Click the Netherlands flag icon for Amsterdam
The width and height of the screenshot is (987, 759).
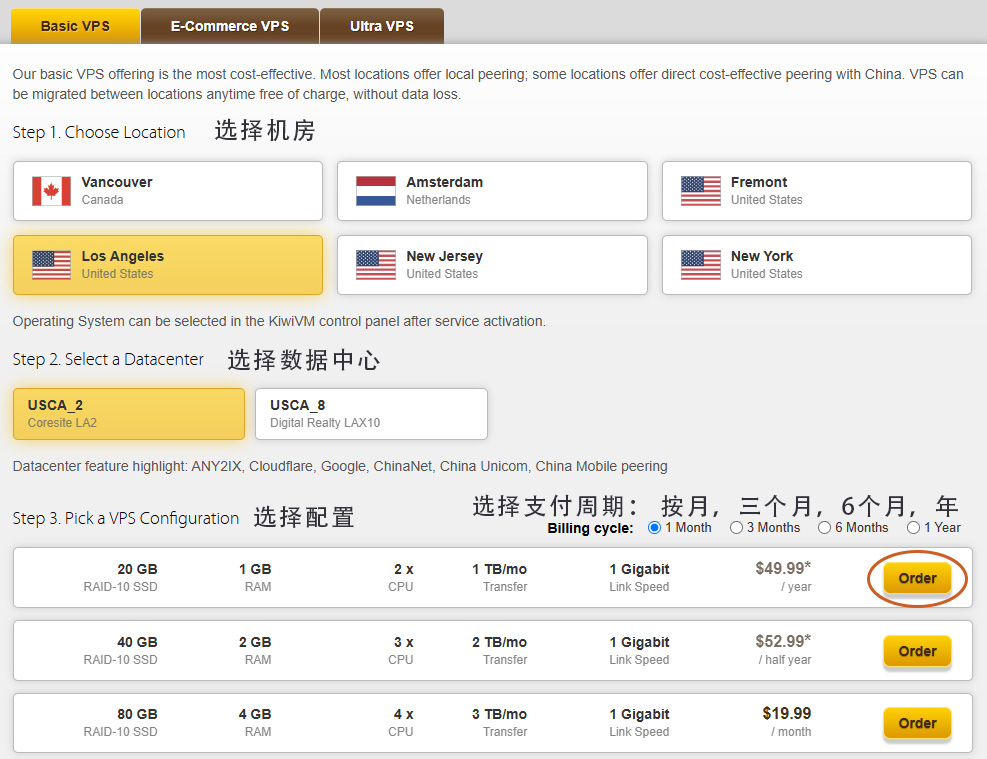click(x=376, y=191)
